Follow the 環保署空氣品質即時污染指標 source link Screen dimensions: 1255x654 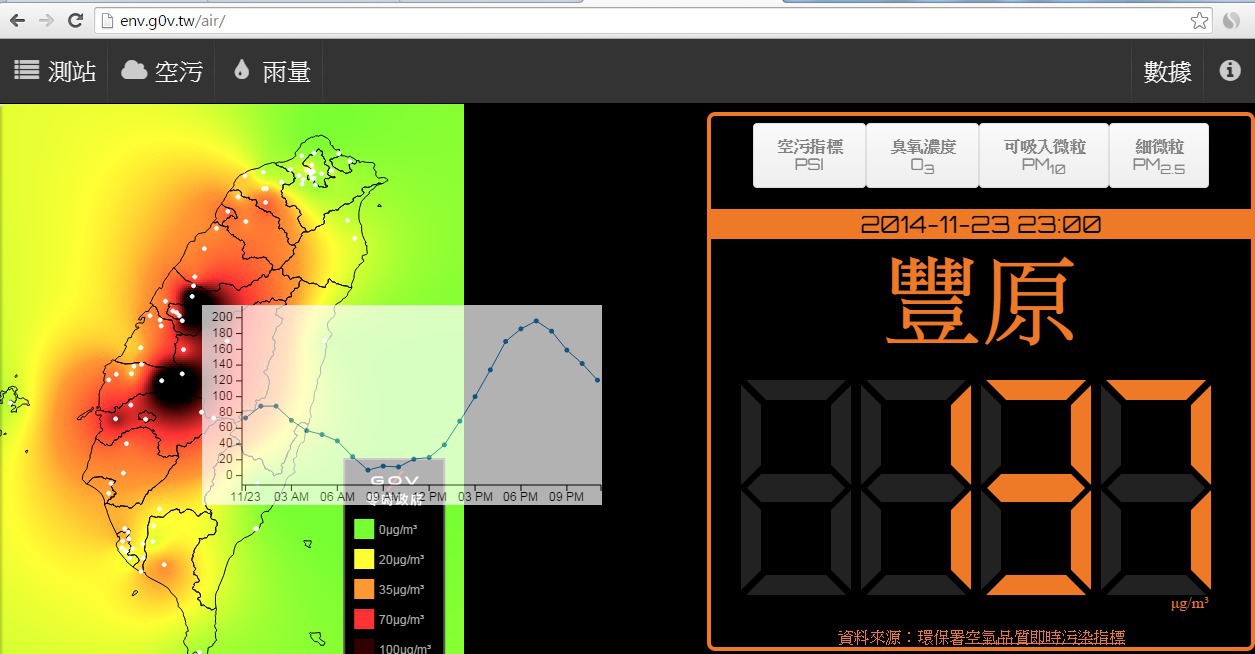pyautogui.click(x=981, y=637)
